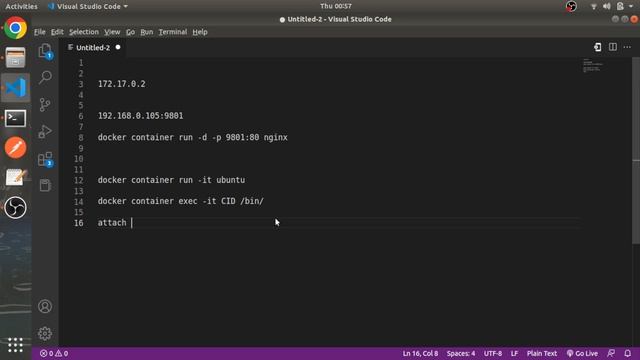Click the nginx docker run command line
This screenshot has width=640, height=360.
point(193,138)
